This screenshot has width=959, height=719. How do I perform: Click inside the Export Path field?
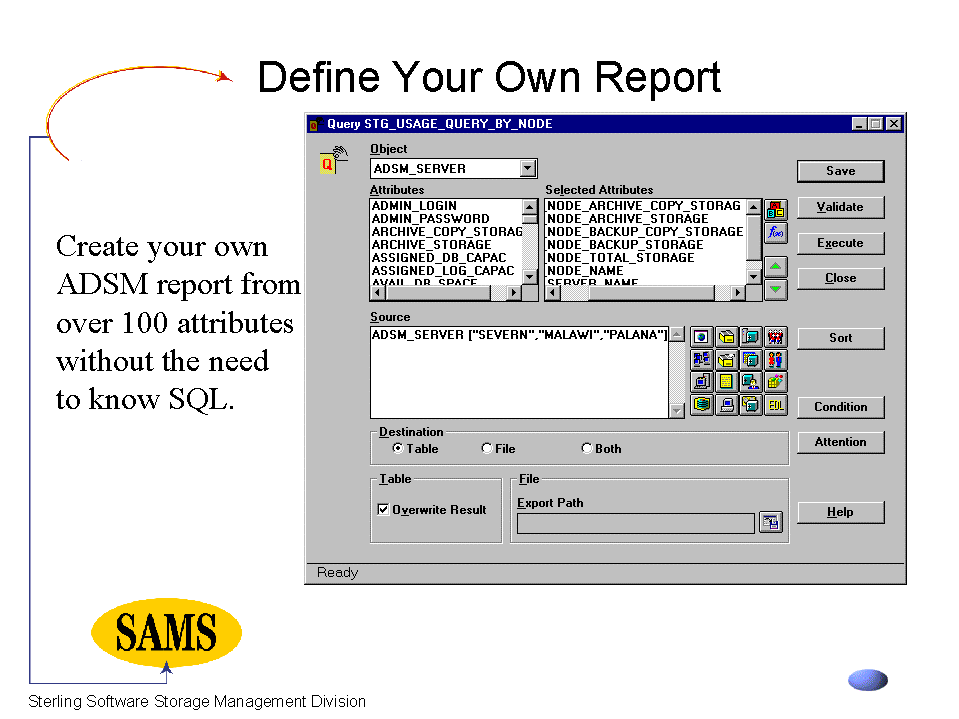pos(635,523)
